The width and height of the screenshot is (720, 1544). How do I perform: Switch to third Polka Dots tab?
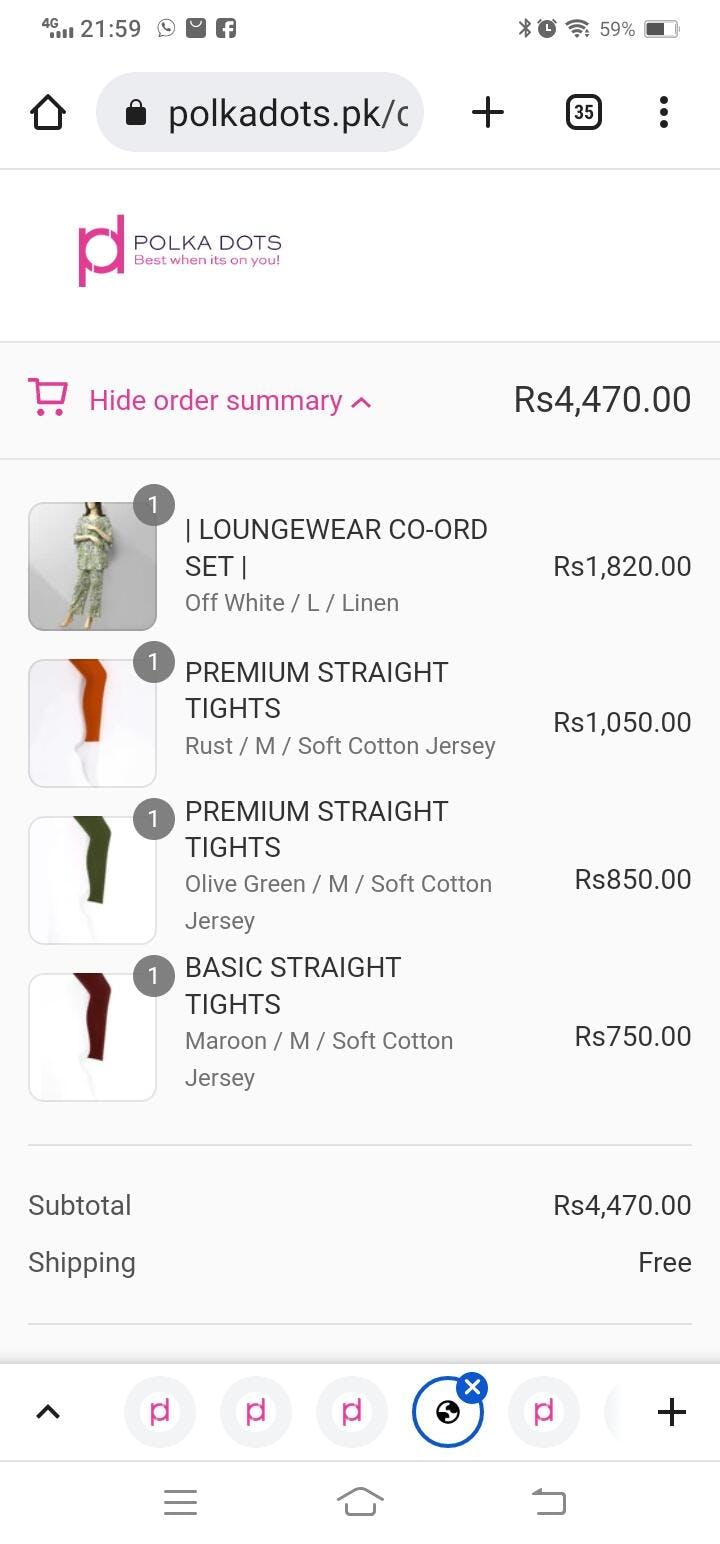tap(352, 1412)
